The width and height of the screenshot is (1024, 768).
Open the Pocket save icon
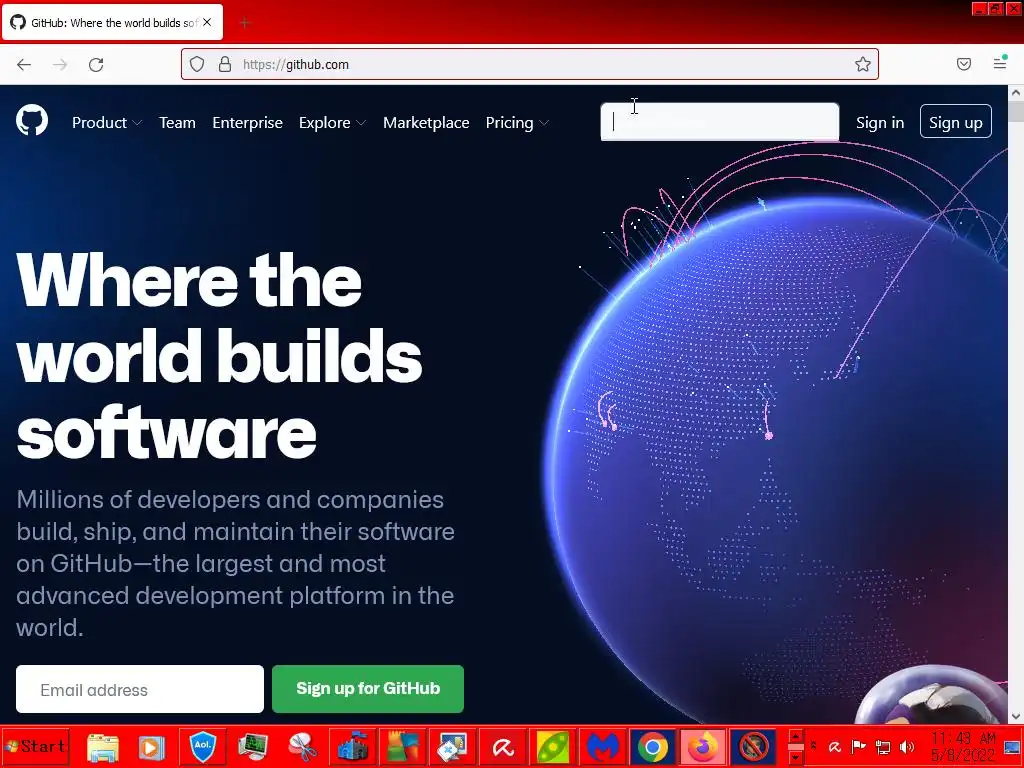click(x=964, y=64)
